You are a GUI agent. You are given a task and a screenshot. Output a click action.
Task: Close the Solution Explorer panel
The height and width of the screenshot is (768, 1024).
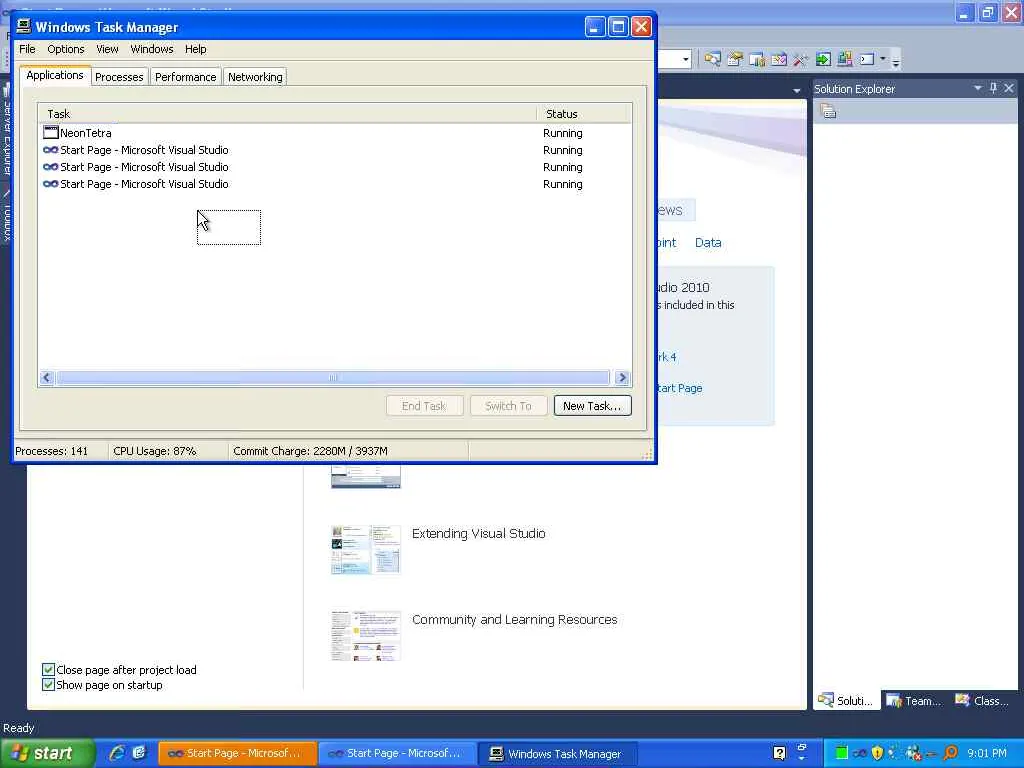(1009, 88)
